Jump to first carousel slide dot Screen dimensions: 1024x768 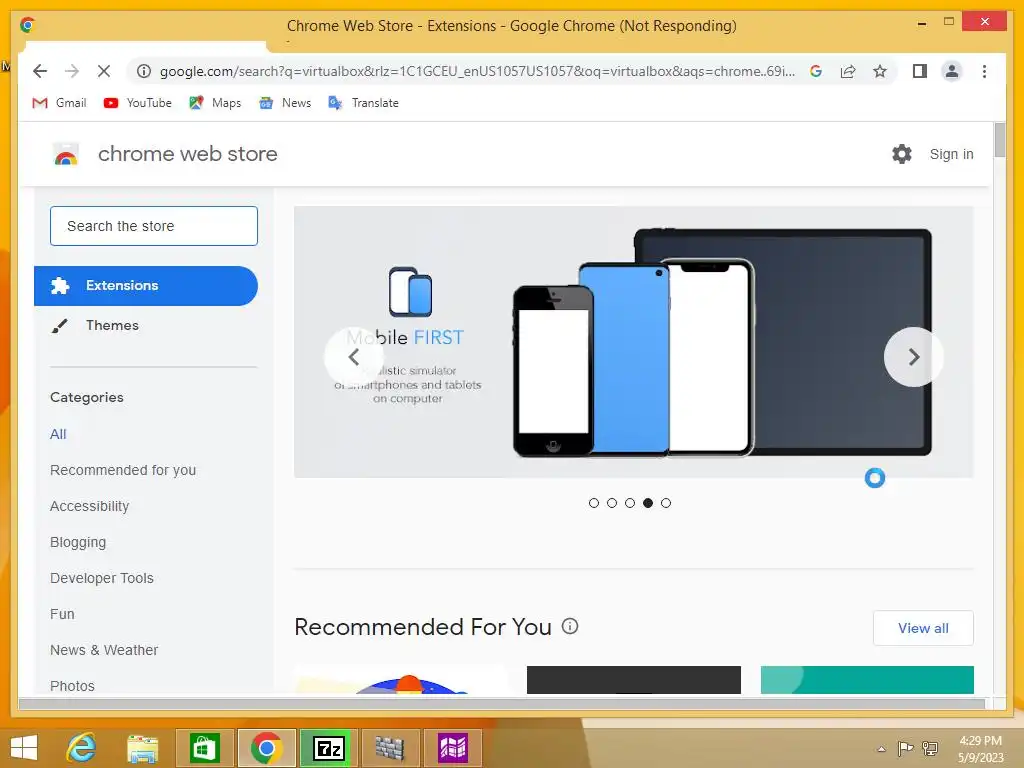tap(594, 503)
